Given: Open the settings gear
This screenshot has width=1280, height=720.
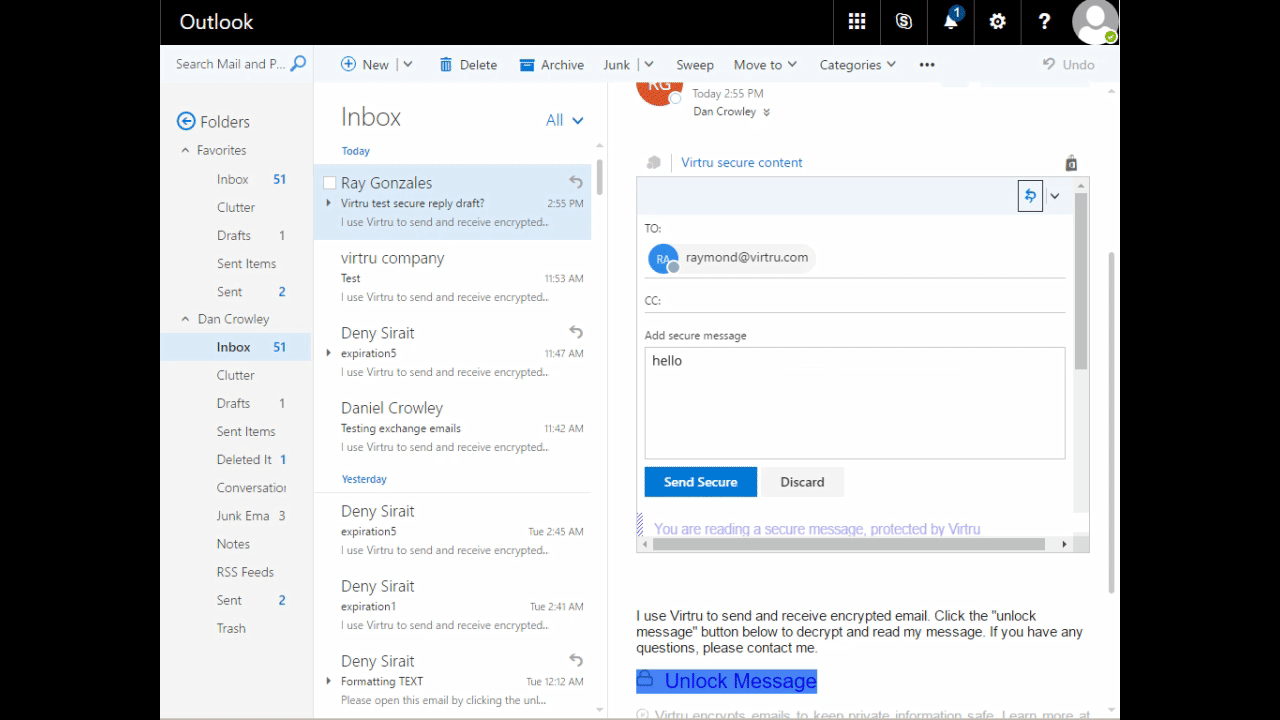Looking at the screenshot, I should pyautogui.click(x=998, y=22).
